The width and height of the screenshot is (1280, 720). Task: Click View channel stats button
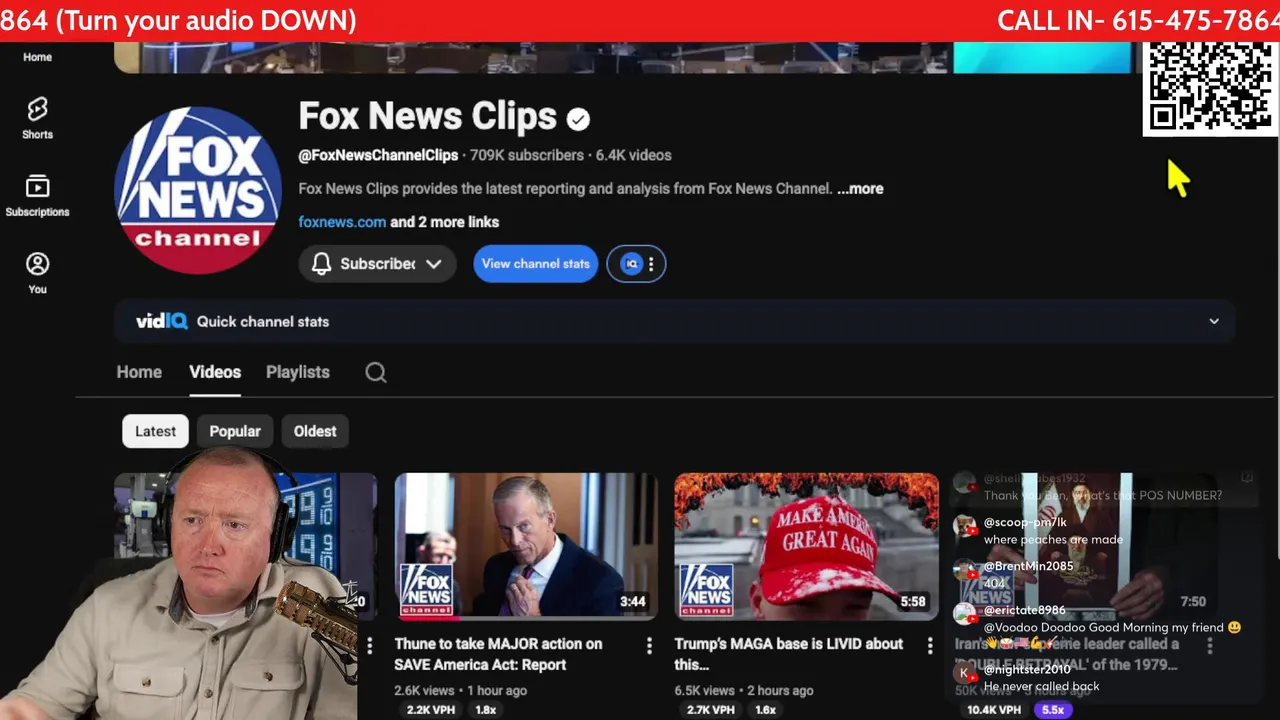[535, 264]
